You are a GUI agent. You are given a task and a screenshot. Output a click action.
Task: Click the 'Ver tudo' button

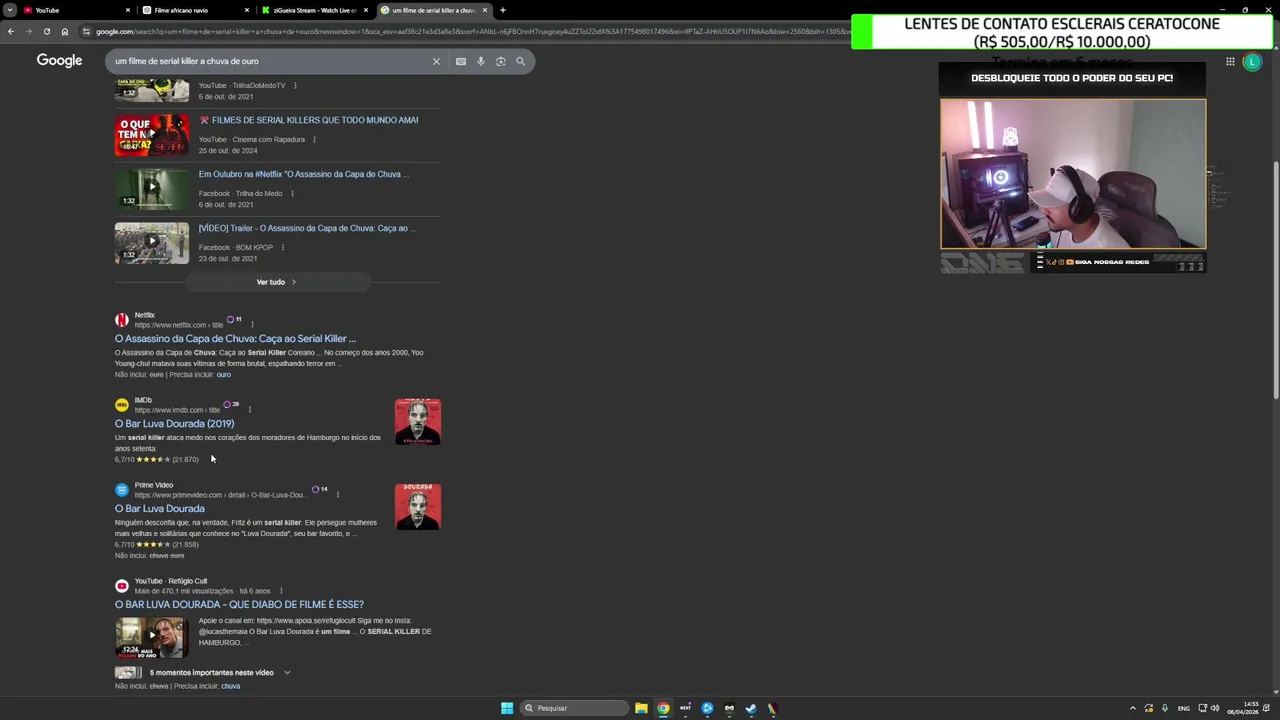pos(276,282)
